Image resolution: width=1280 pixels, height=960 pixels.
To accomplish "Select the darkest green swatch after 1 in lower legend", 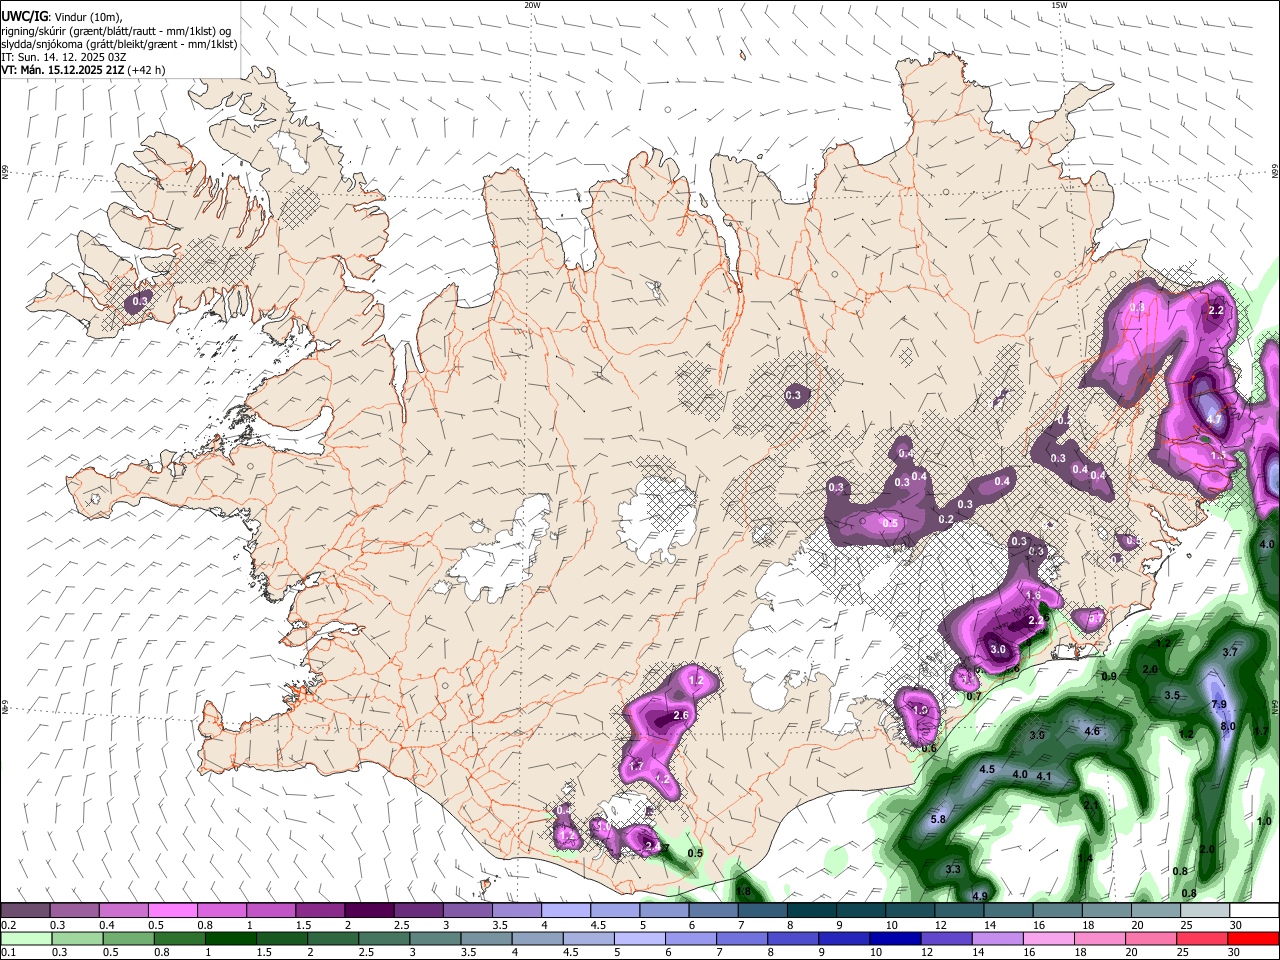I will pos(229,939).
